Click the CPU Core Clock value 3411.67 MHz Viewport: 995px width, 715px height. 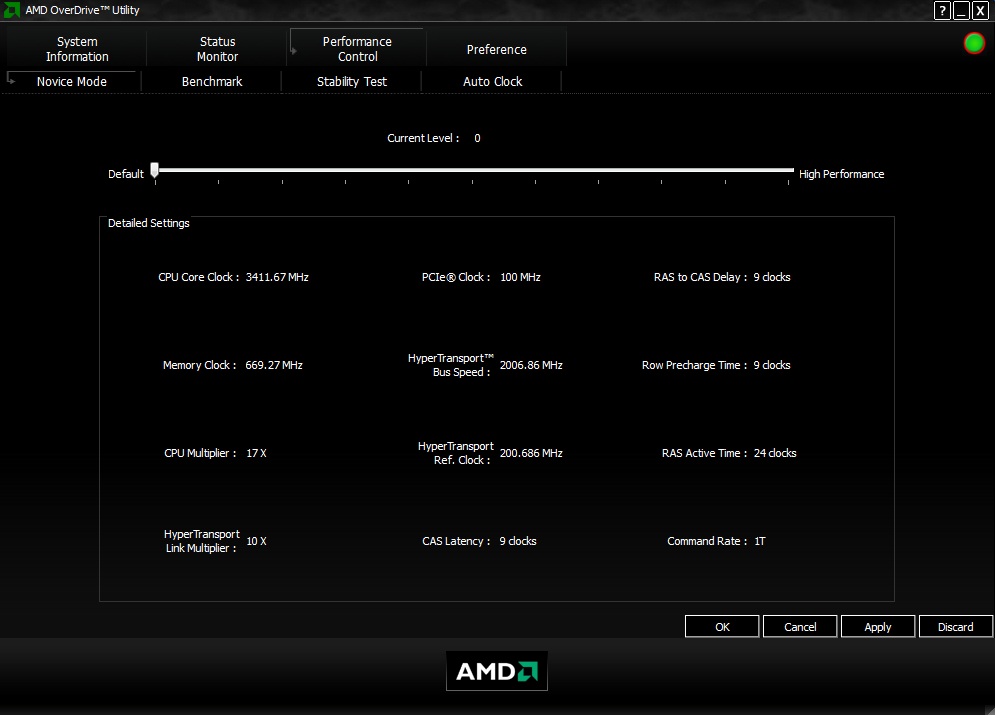[277, 277]
